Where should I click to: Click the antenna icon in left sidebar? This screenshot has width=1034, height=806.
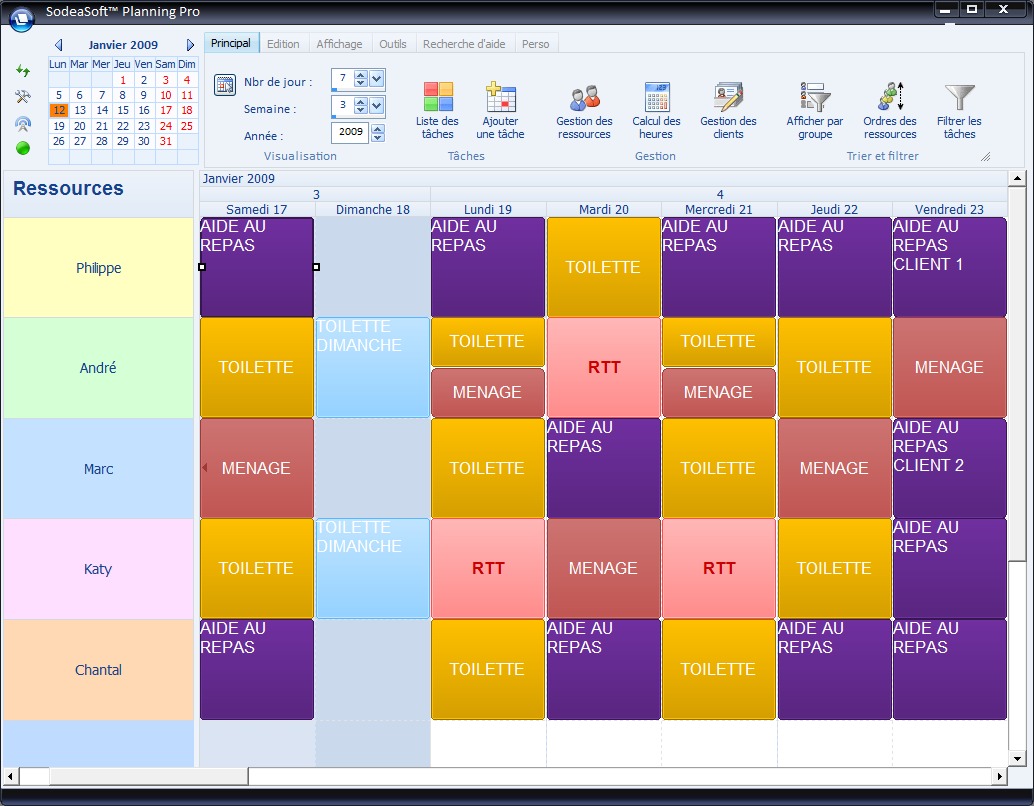click(20, 124)
